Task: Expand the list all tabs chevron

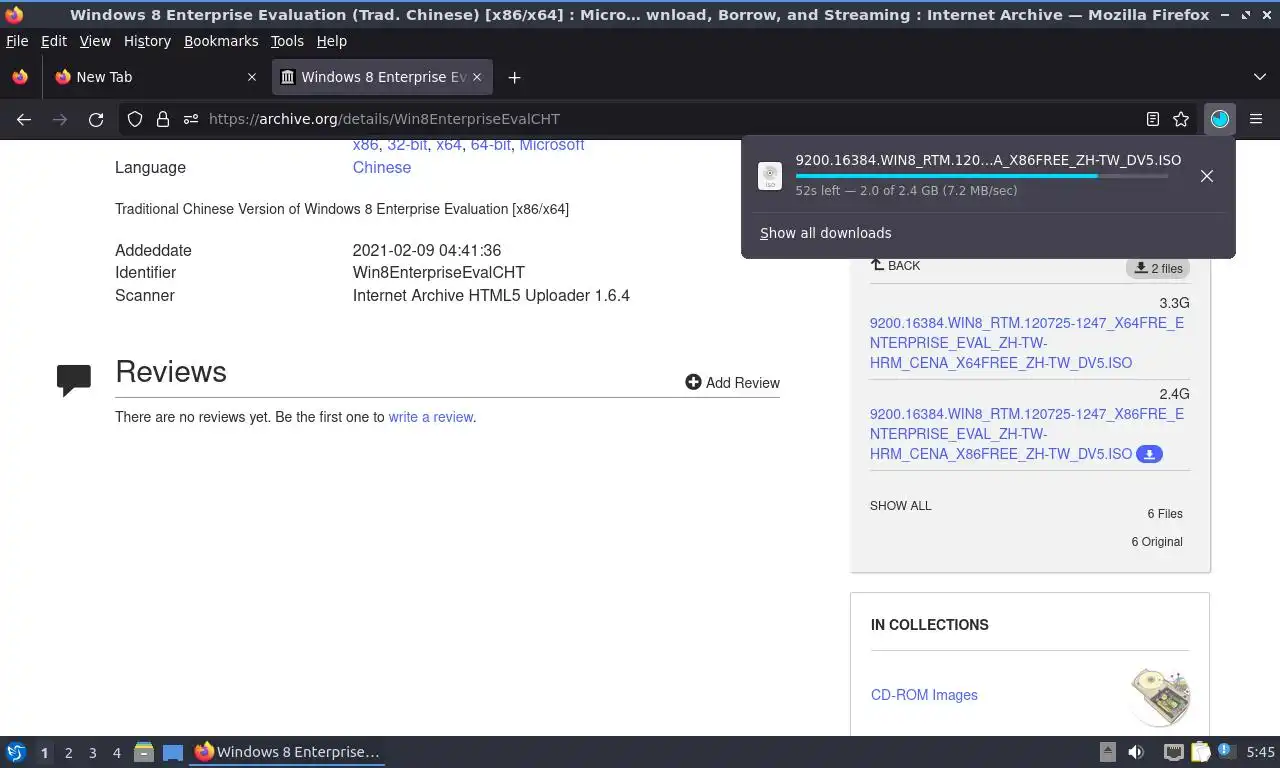Action: 1260,77
